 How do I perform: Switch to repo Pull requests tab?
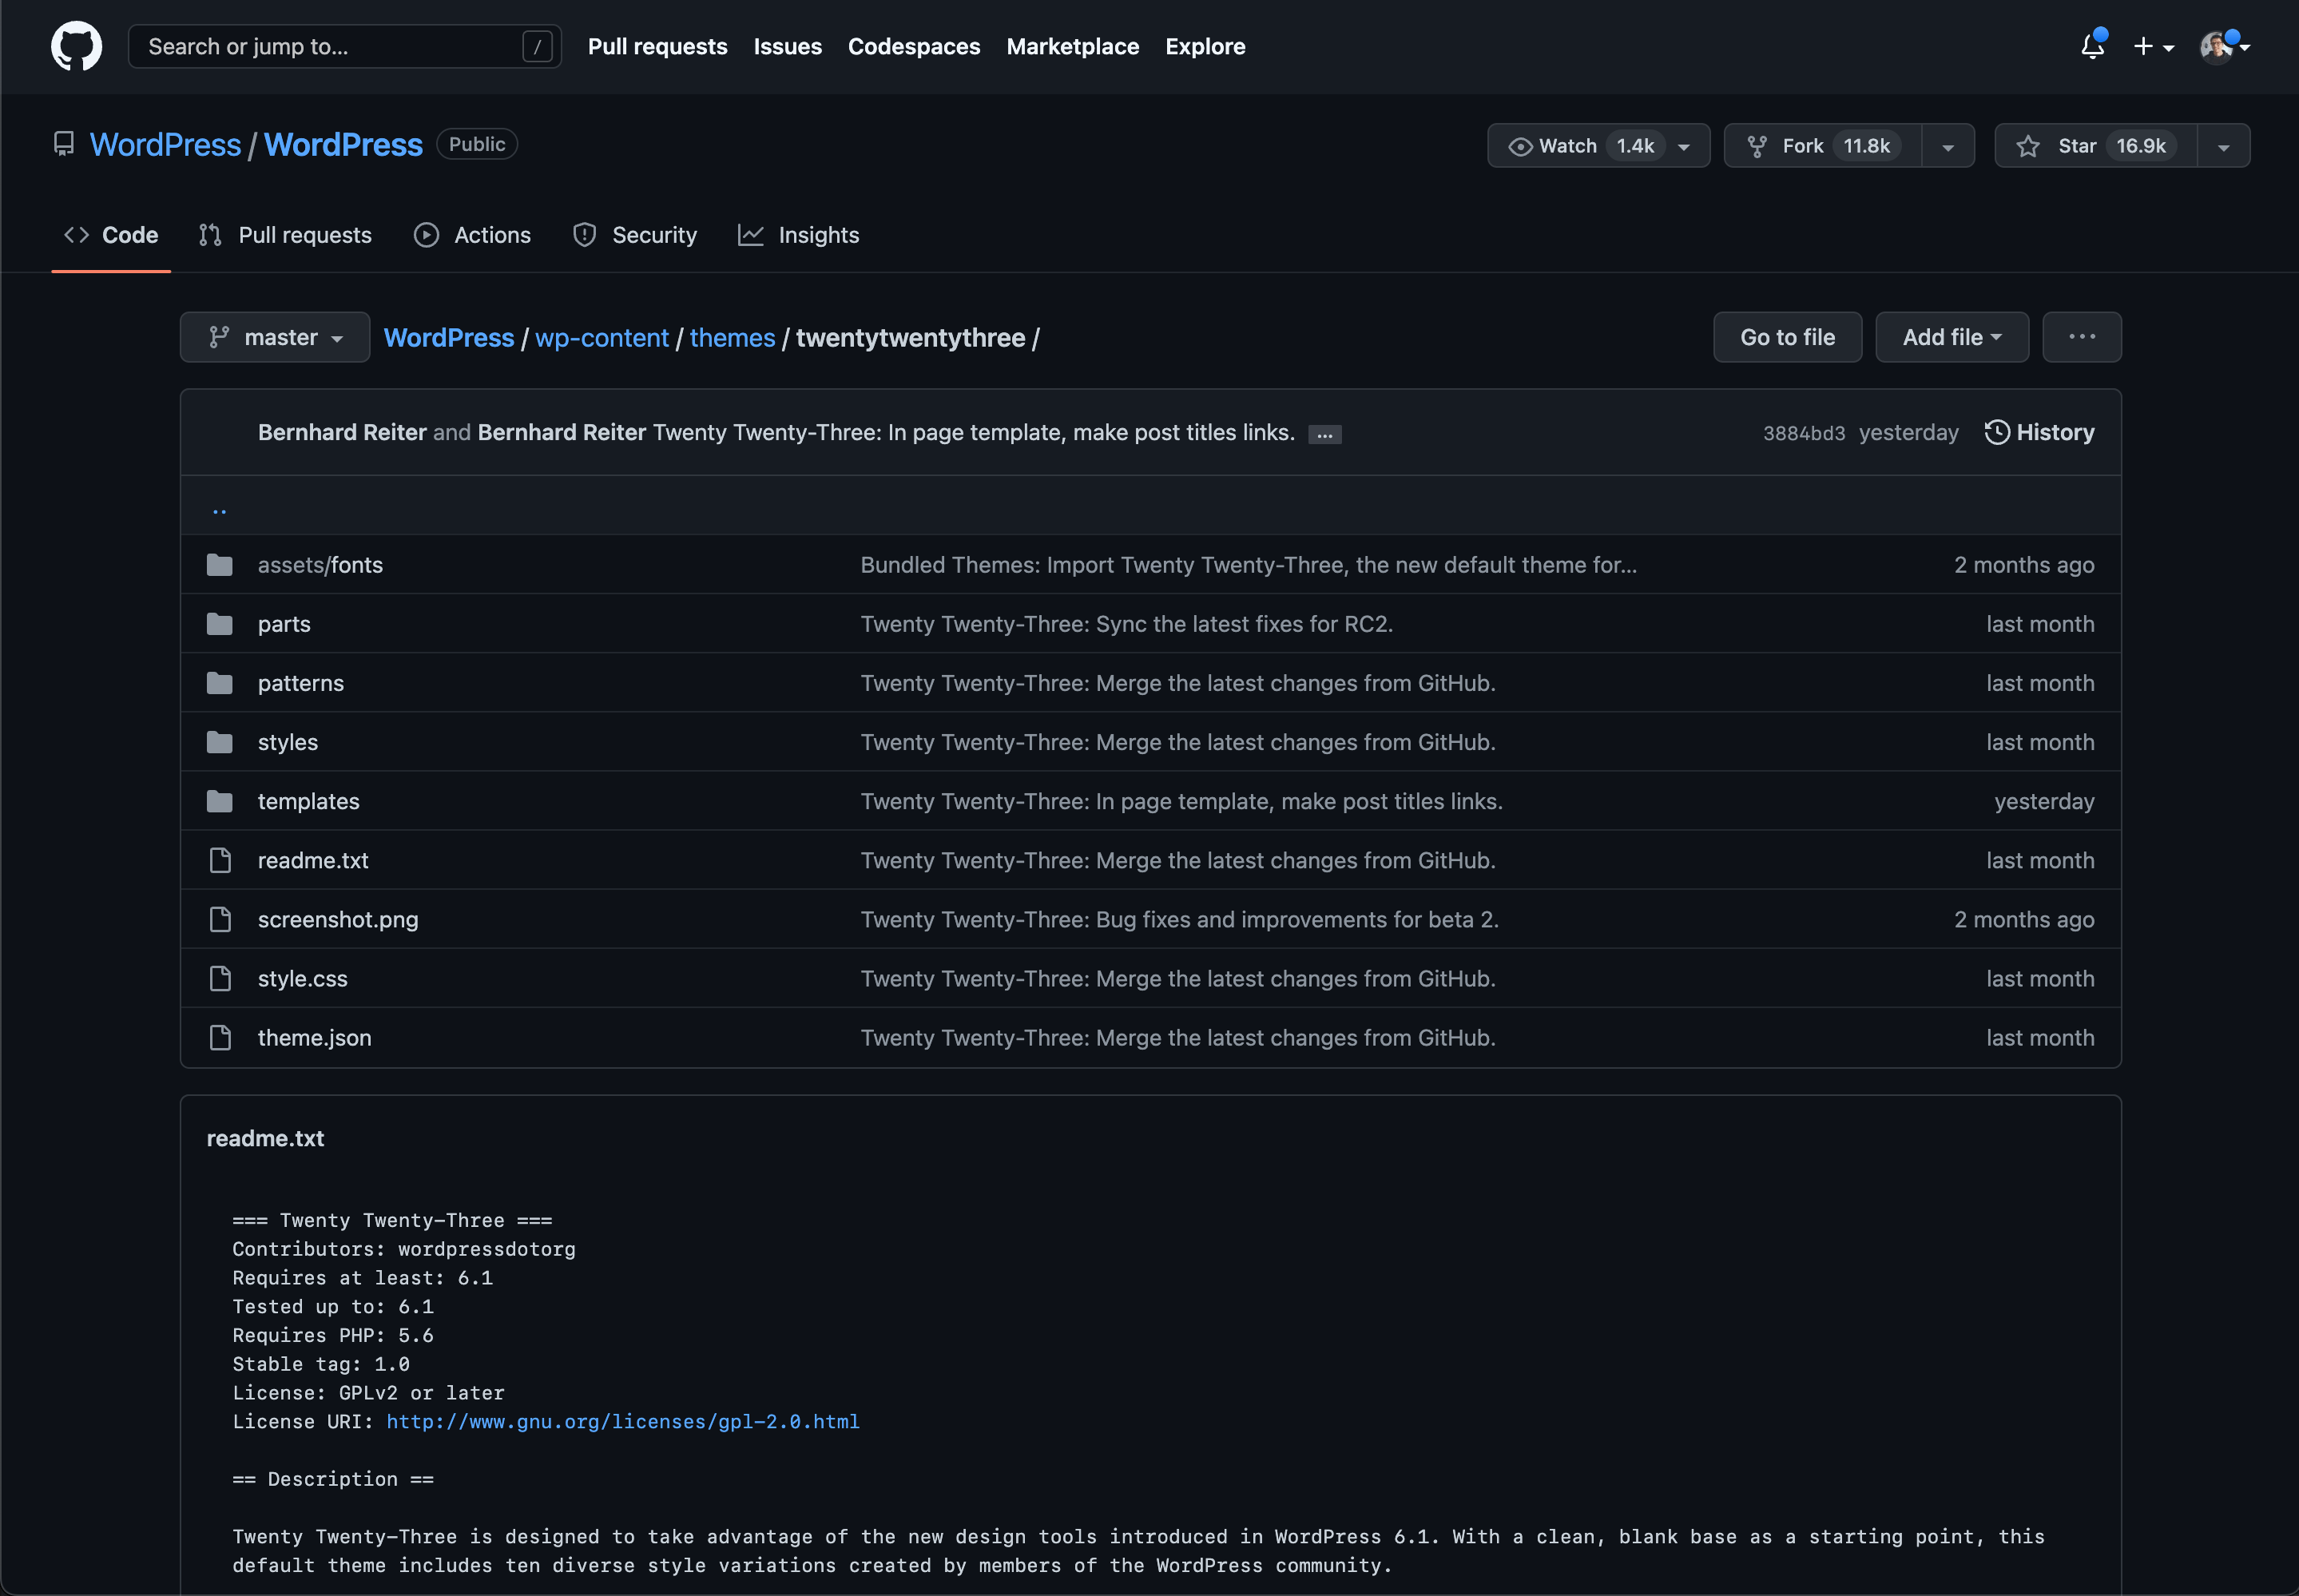coord(285,235)
